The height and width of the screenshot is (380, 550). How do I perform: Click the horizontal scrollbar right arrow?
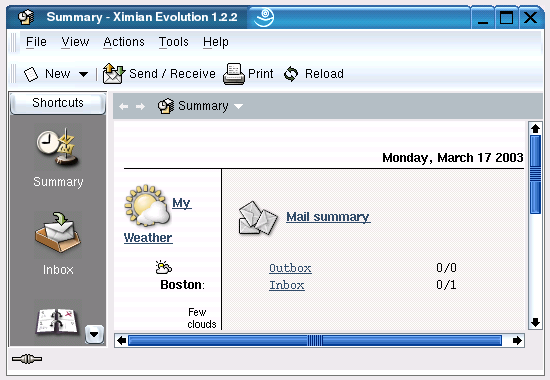(x=517, y=341)
